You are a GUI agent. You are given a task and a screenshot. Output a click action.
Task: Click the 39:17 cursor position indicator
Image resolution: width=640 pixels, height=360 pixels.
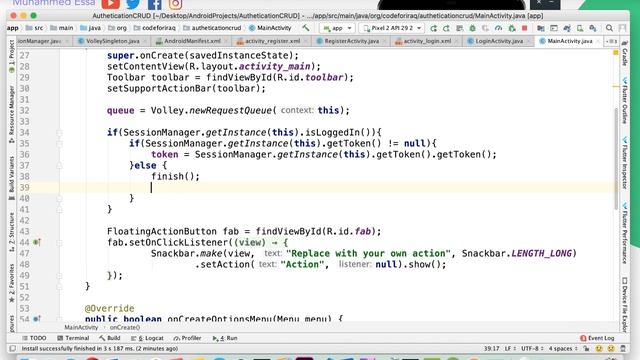(x=491, y=349)
